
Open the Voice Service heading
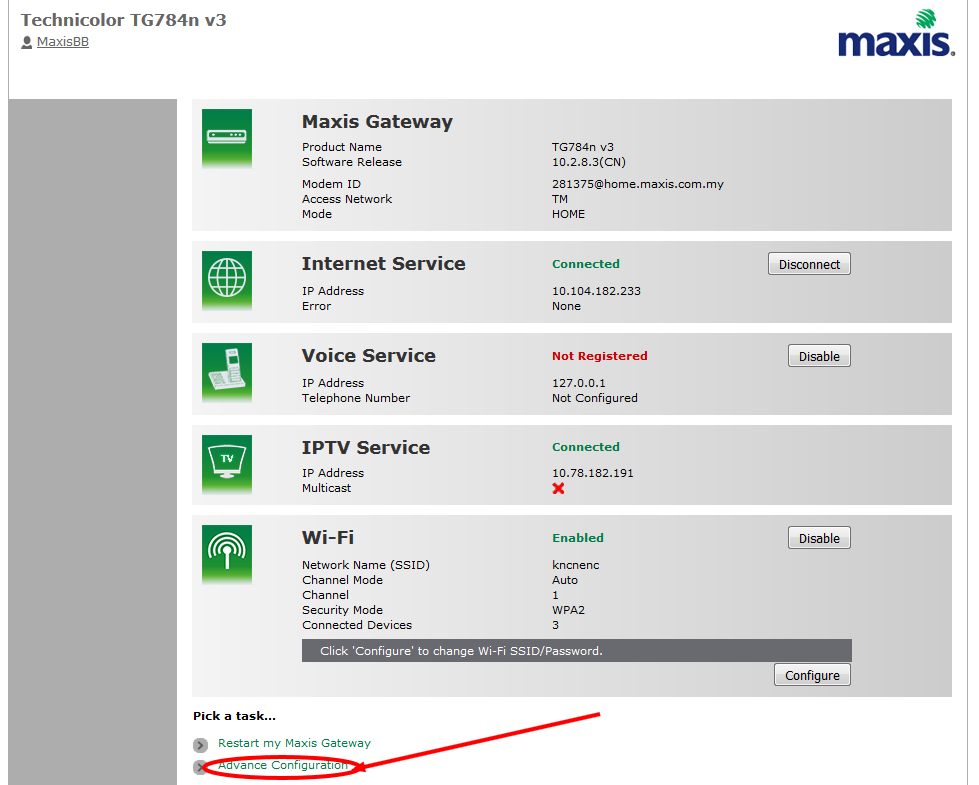click(x=368, y=355)
